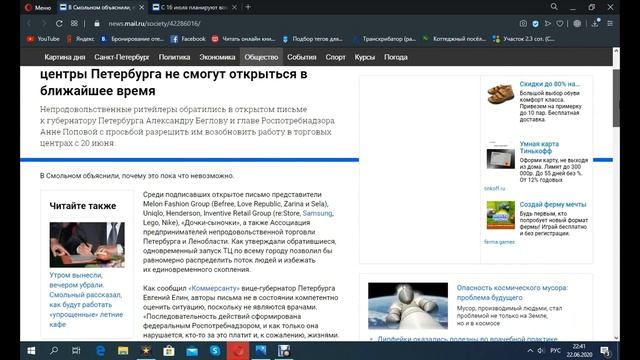Open the ad blocker shield icon
The image size is (640, 360).
[536, 24]
